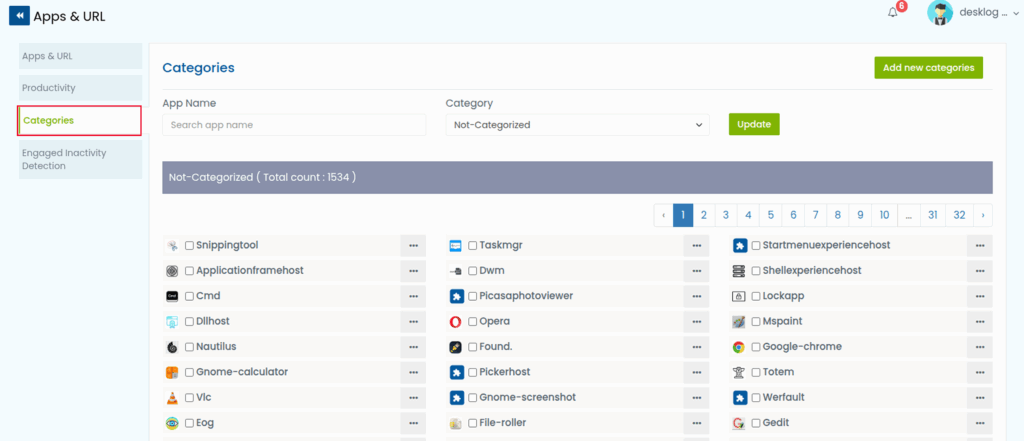Tick the Taskmgr checkbox
The width and height of the screenshot is (1024, 441).
(x=472, y=246)
